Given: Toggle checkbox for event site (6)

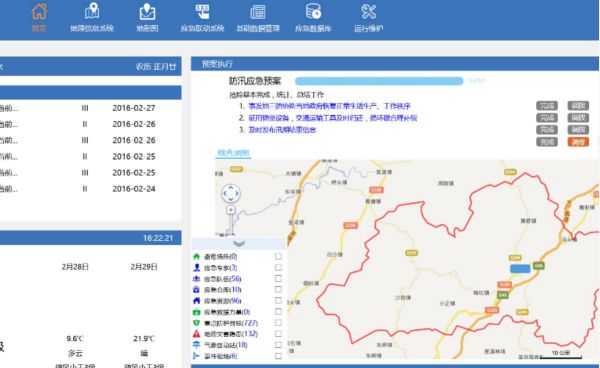Looking at the screenshot, I should pyautogui.click(x=278, y=356).
